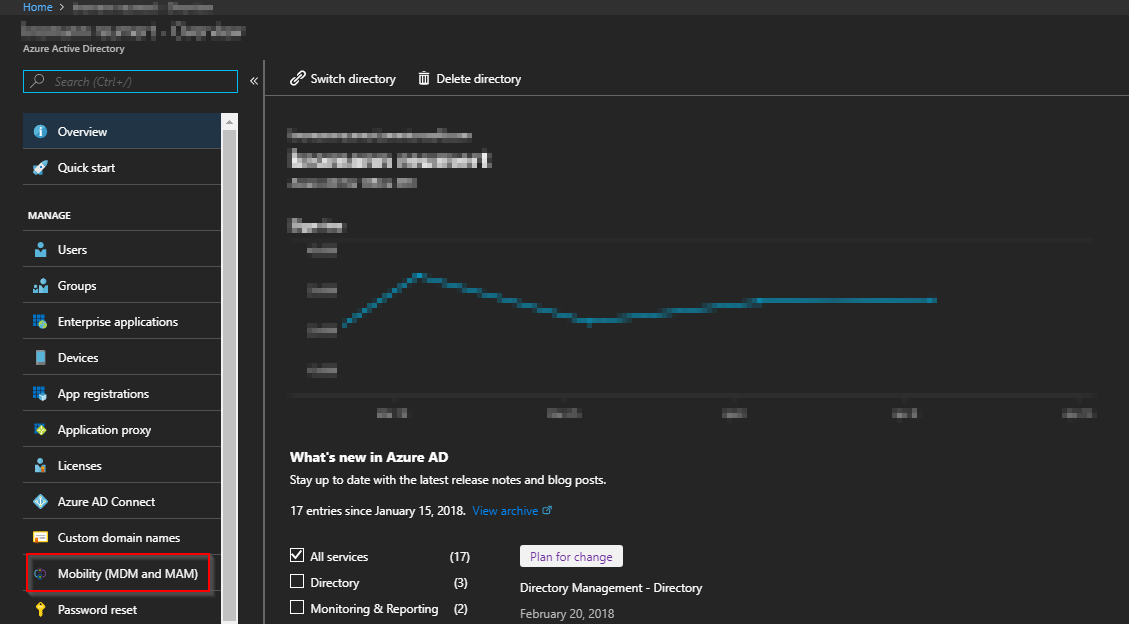Image resolution: width=1129 pixels, height=624 pixels.
Task: Click the Delete directory trash icon
Action: point(424,78)
